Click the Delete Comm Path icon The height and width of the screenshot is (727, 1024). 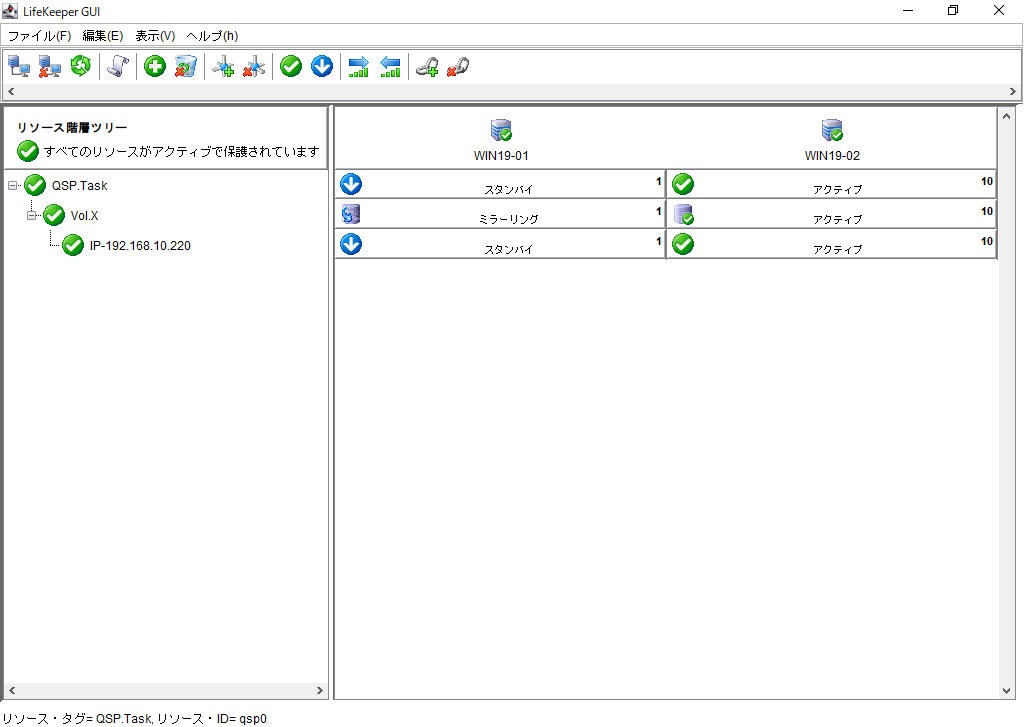pyautogui.click(x=254, y=67)
